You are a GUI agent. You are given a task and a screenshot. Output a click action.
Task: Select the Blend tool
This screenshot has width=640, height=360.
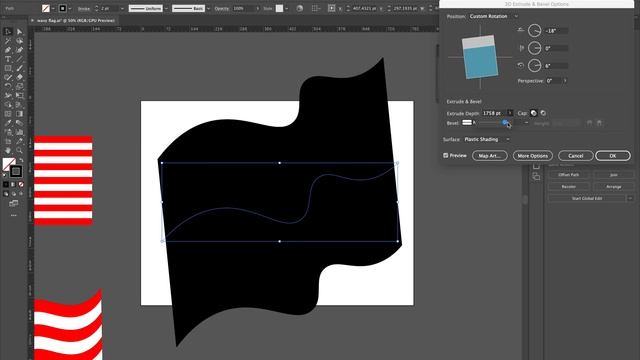[19, 123]
